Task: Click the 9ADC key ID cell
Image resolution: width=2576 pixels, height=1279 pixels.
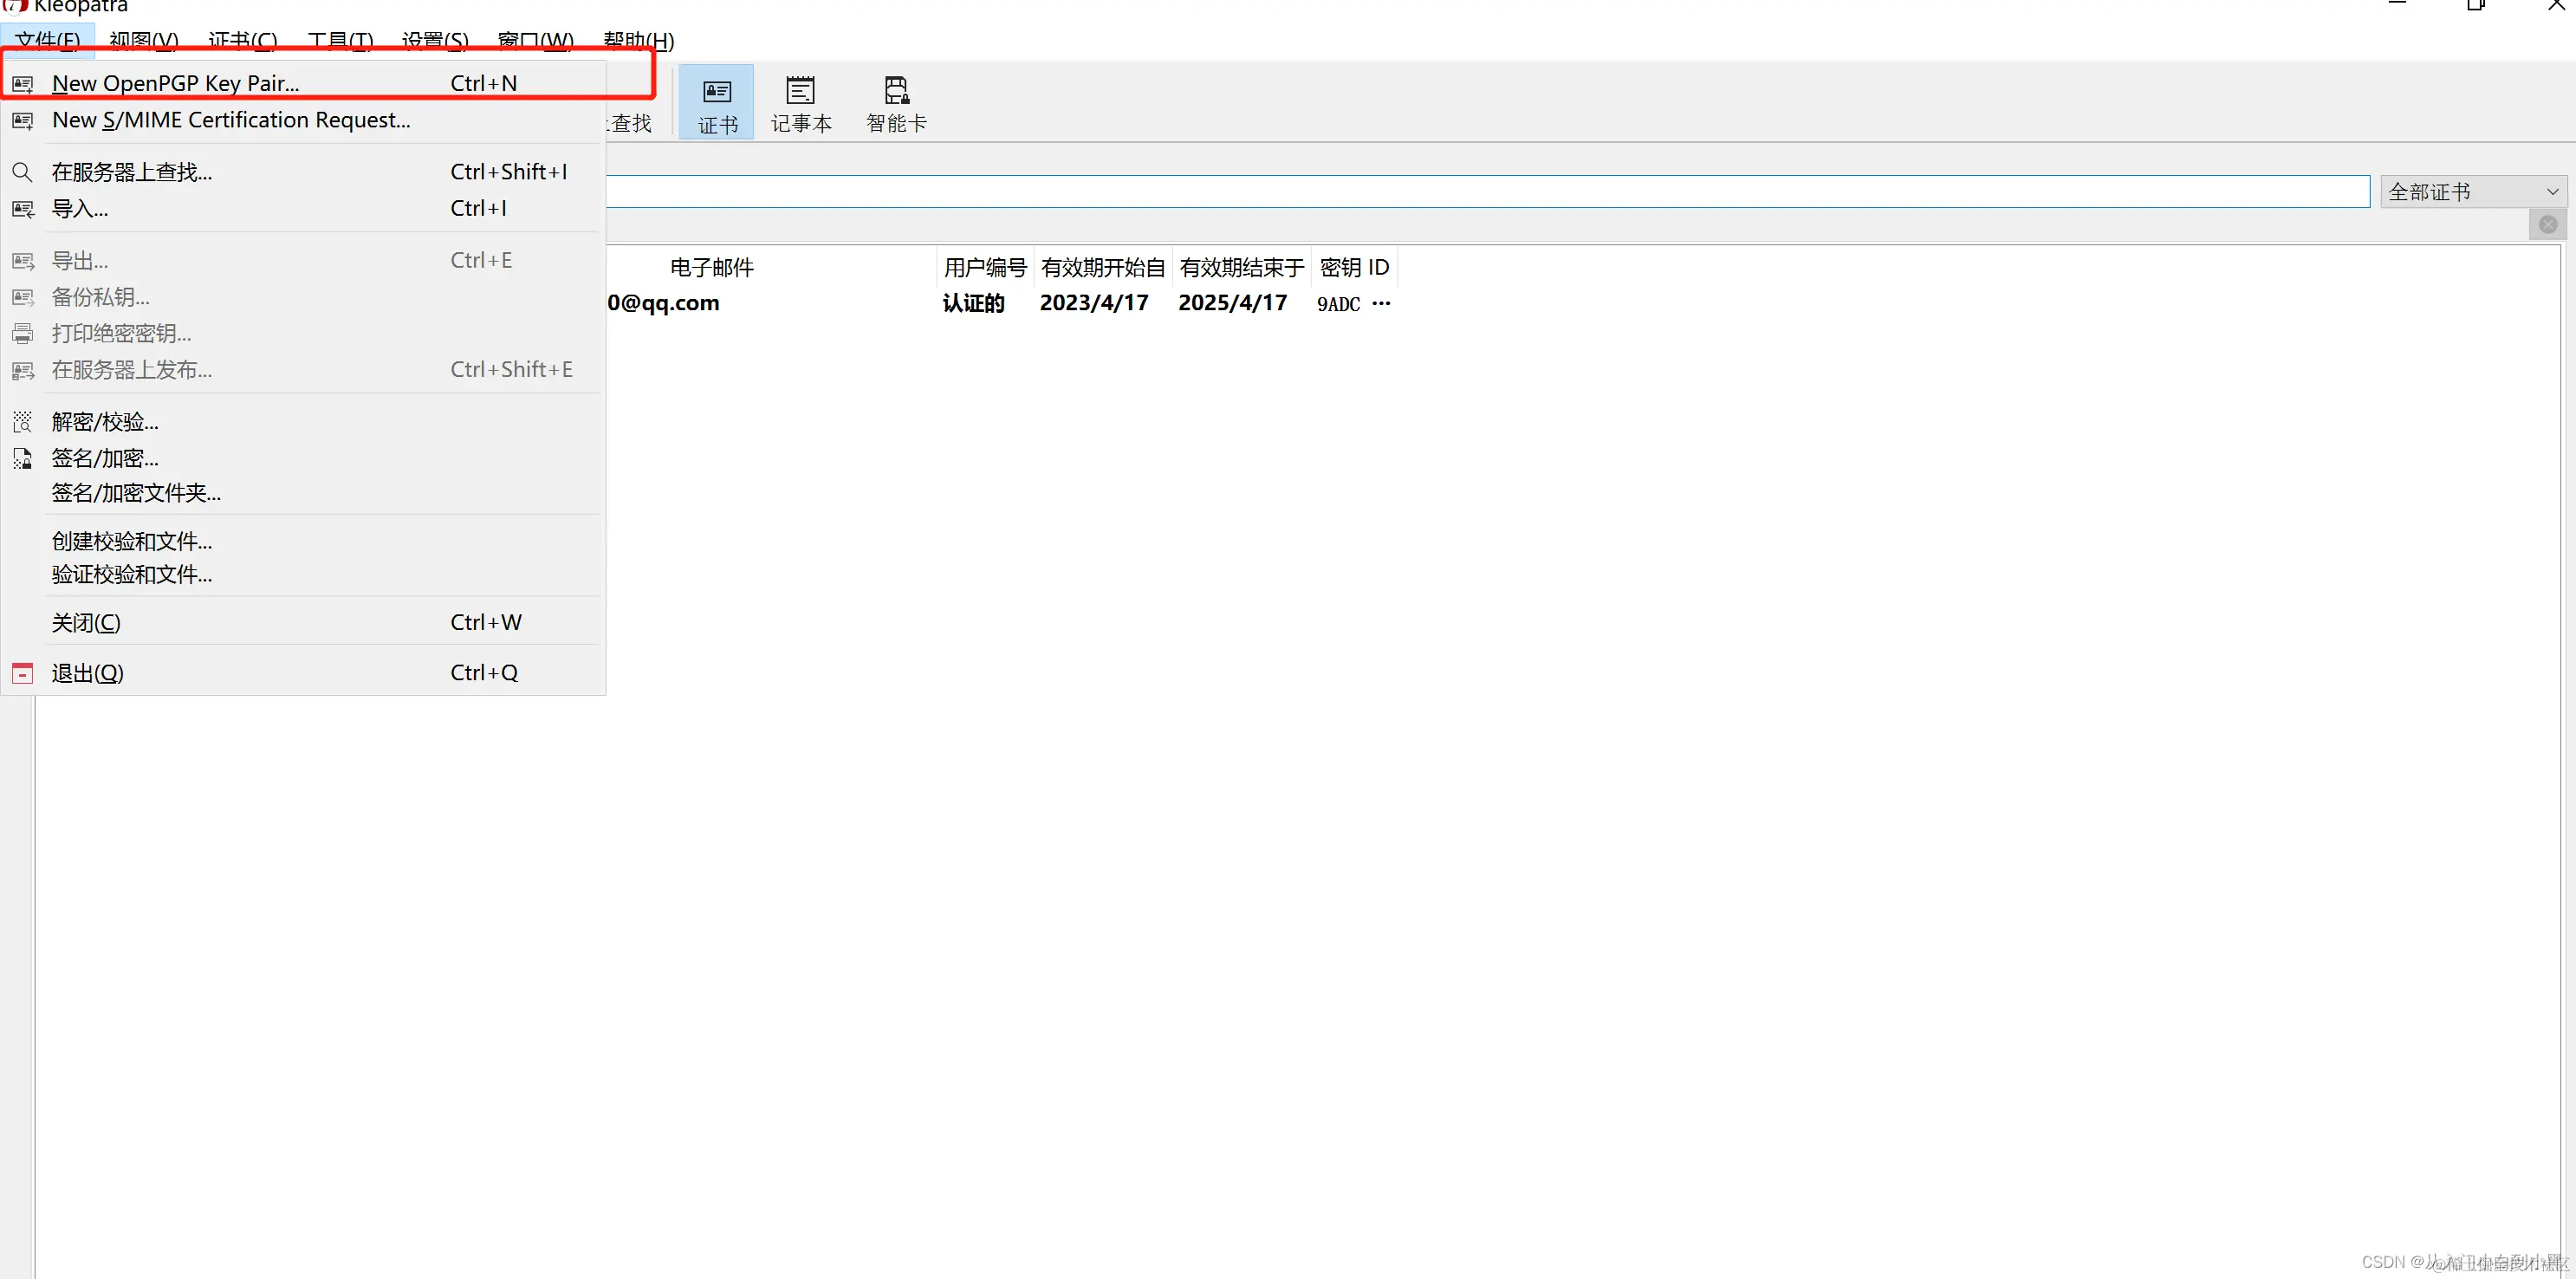Action: coord(1353,304)
